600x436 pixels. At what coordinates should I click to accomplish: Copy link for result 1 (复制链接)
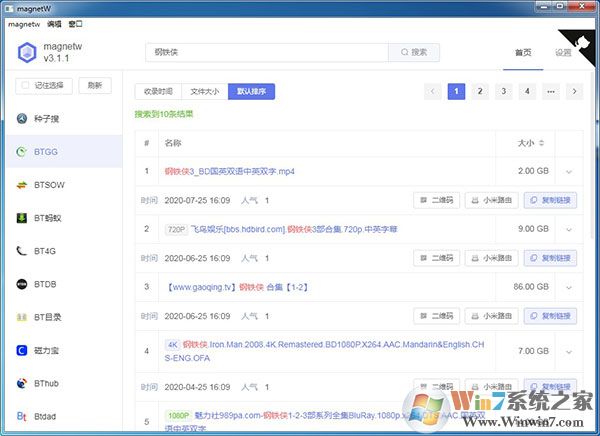pos(550,200)
